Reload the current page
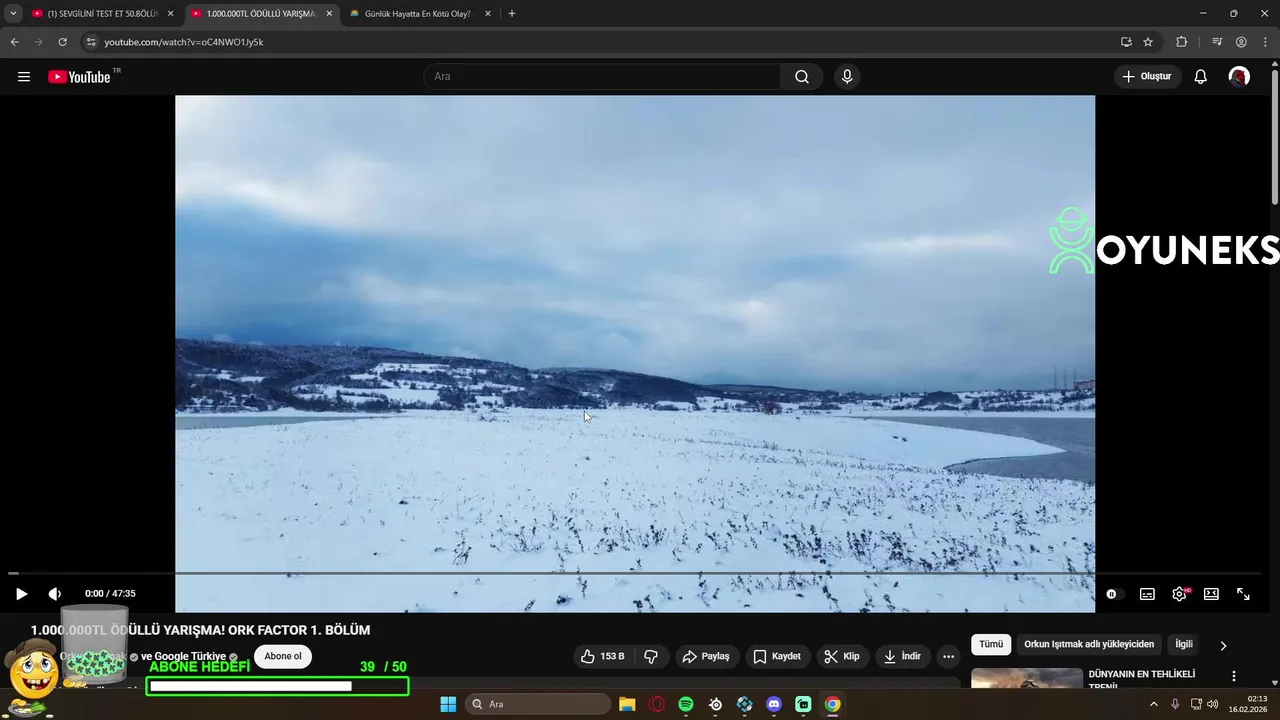This screenshot has width=1280, height=720. pos(62,42)
